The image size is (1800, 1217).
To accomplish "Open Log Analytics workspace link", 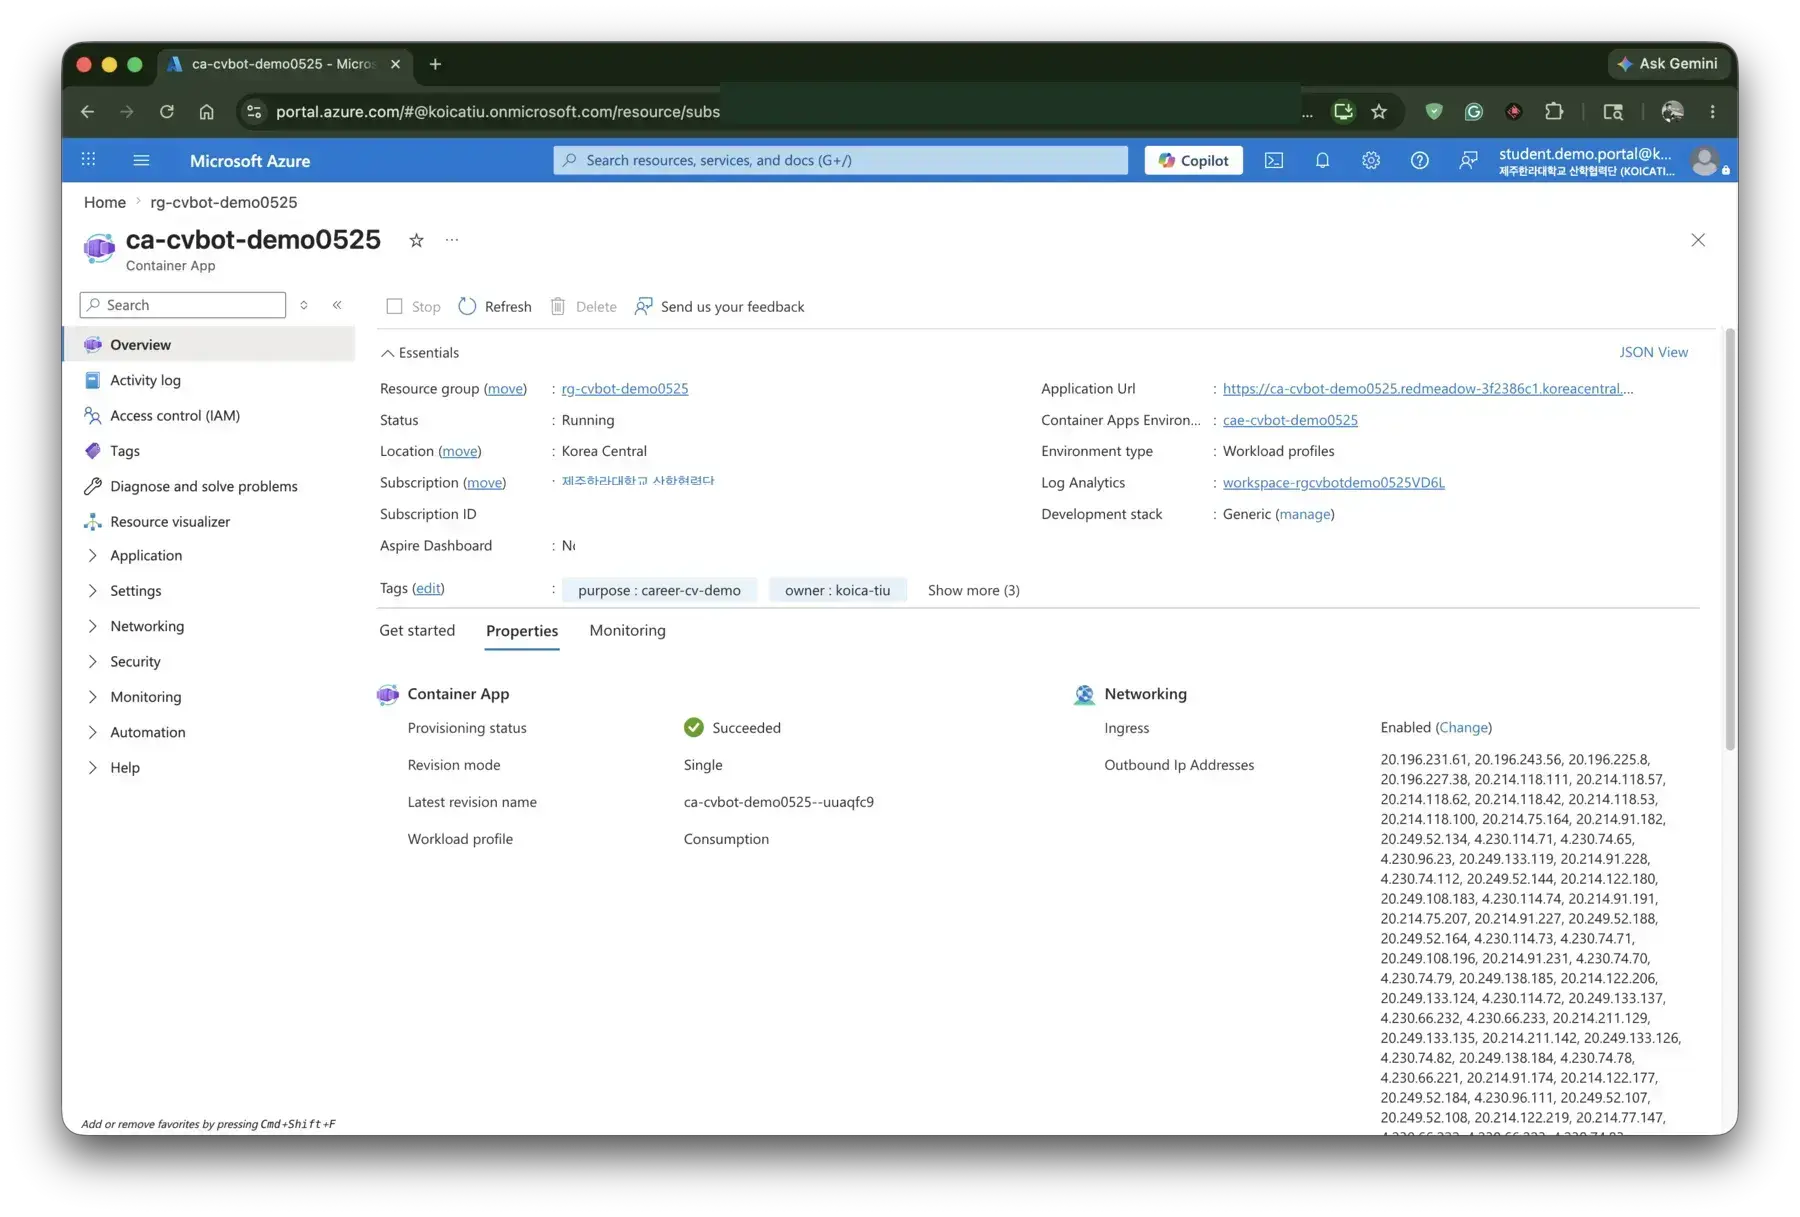I will click(x=1333, y=482).
